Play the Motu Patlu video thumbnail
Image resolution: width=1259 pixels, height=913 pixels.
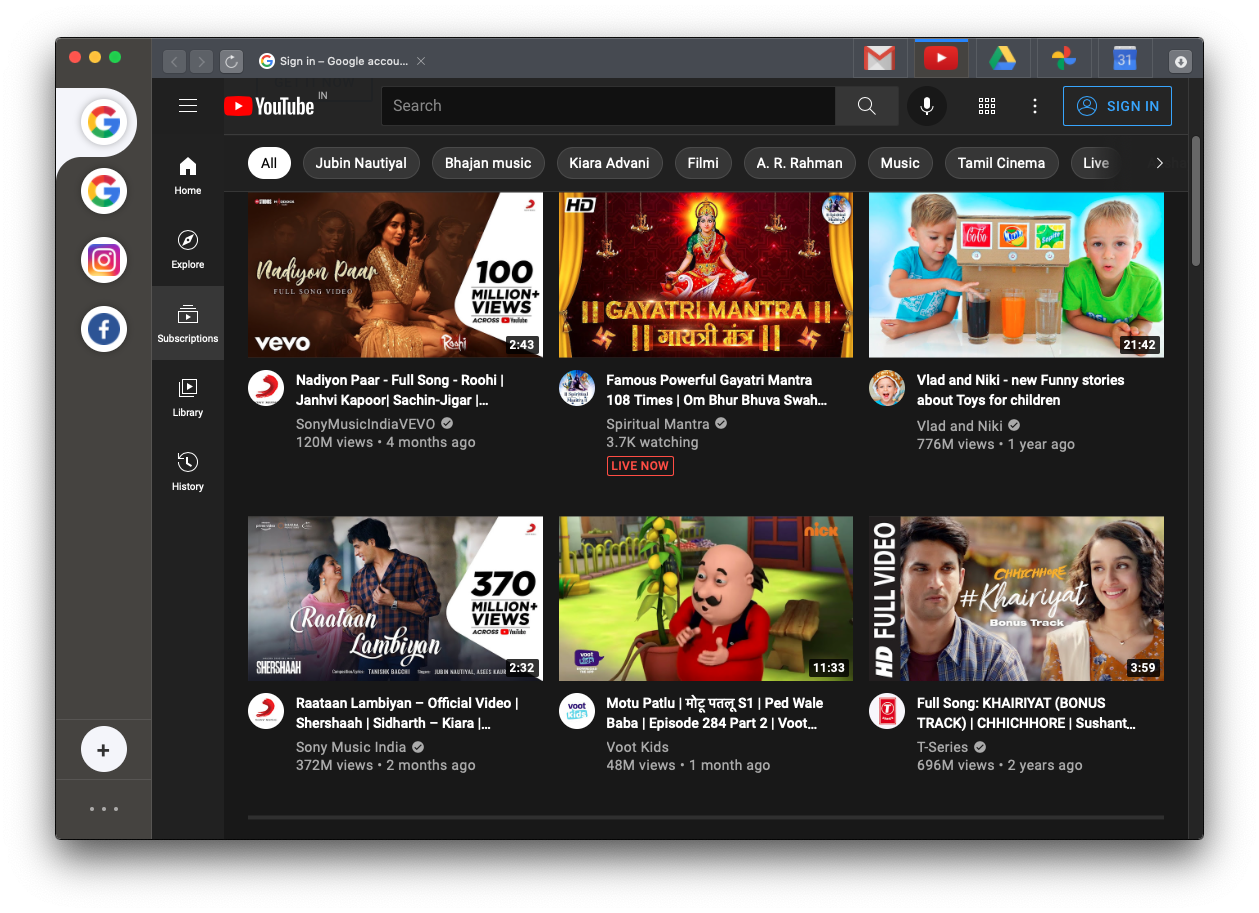click(706, 598)
